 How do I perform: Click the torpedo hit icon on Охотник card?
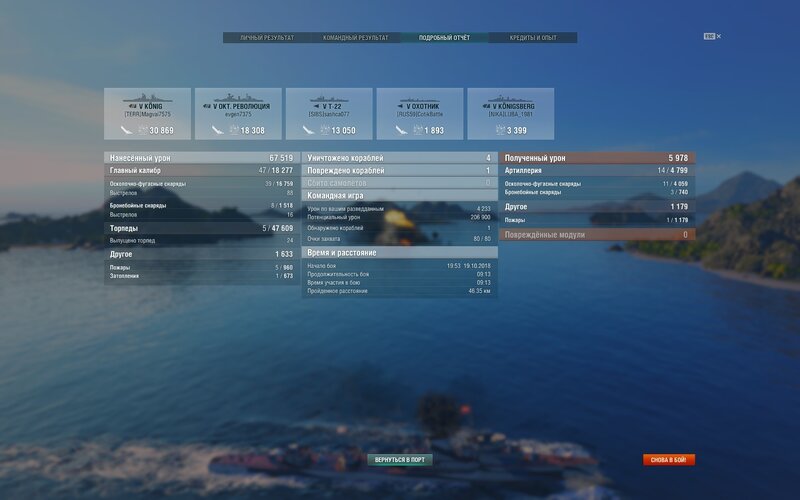pos(401,130)
